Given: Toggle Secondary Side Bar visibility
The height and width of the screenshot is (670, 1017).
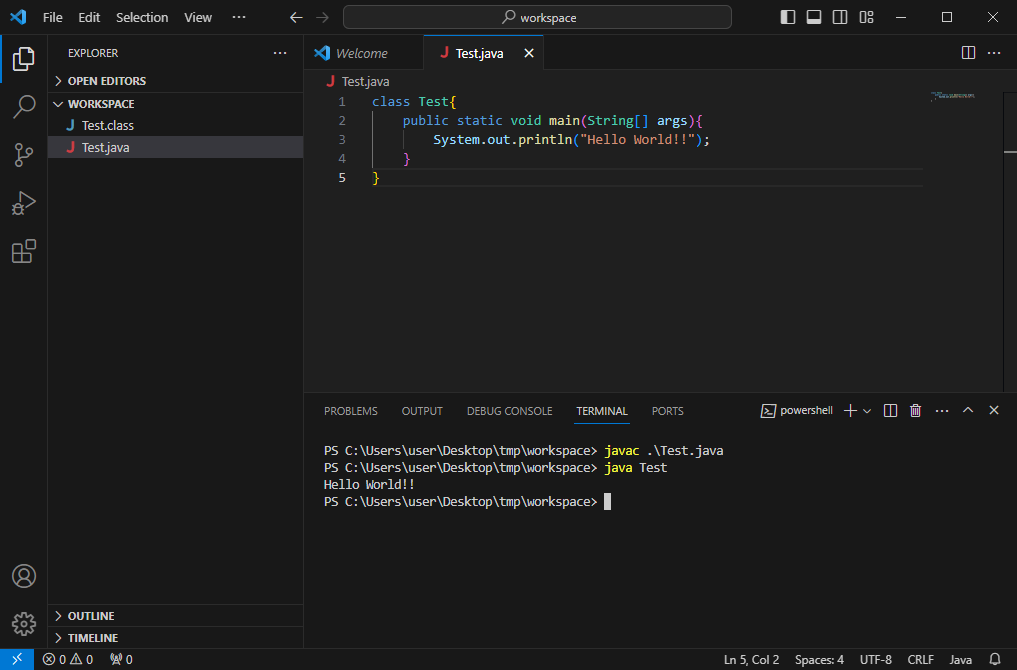Looking at the screenshot, I should tap(839, 18).
